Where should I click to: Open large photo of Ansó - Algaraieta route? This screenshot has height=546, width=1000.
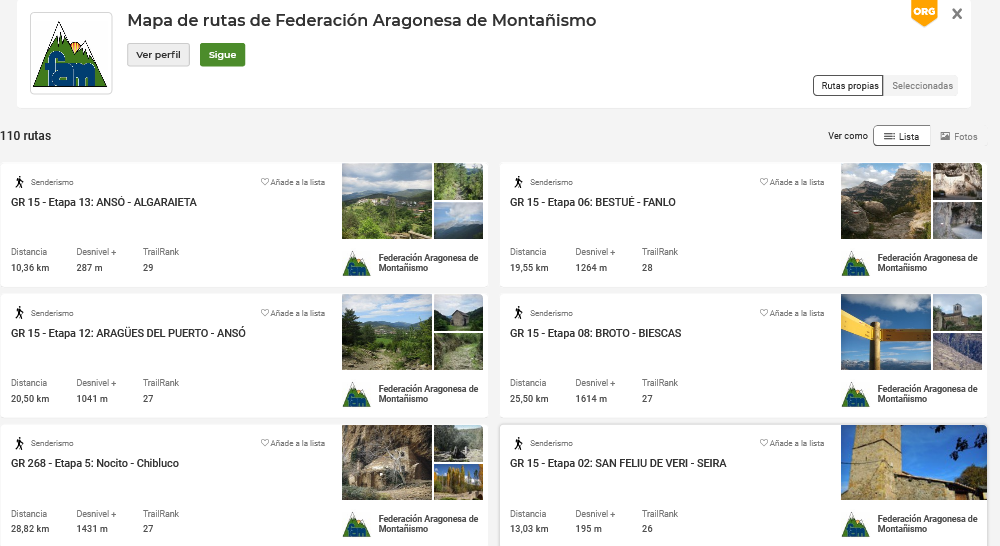(387, 201)
